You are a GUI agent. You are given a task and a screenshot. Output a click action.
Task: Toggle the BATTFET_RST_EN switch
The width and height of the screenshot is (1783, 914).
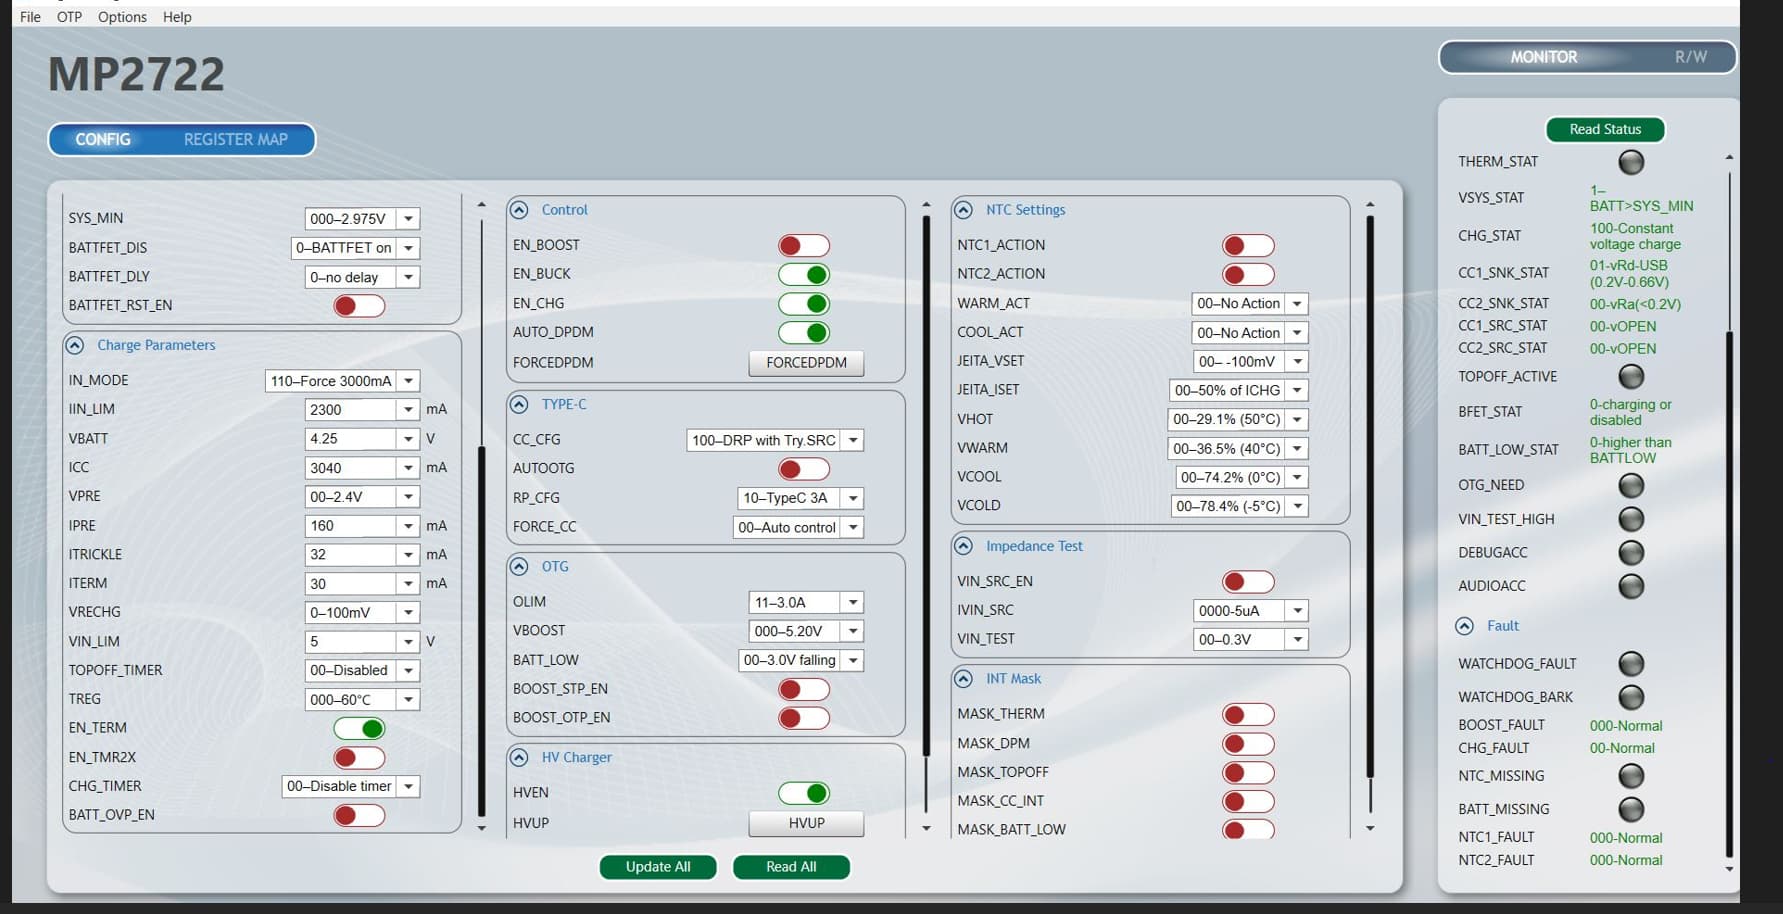coord(359,306)
